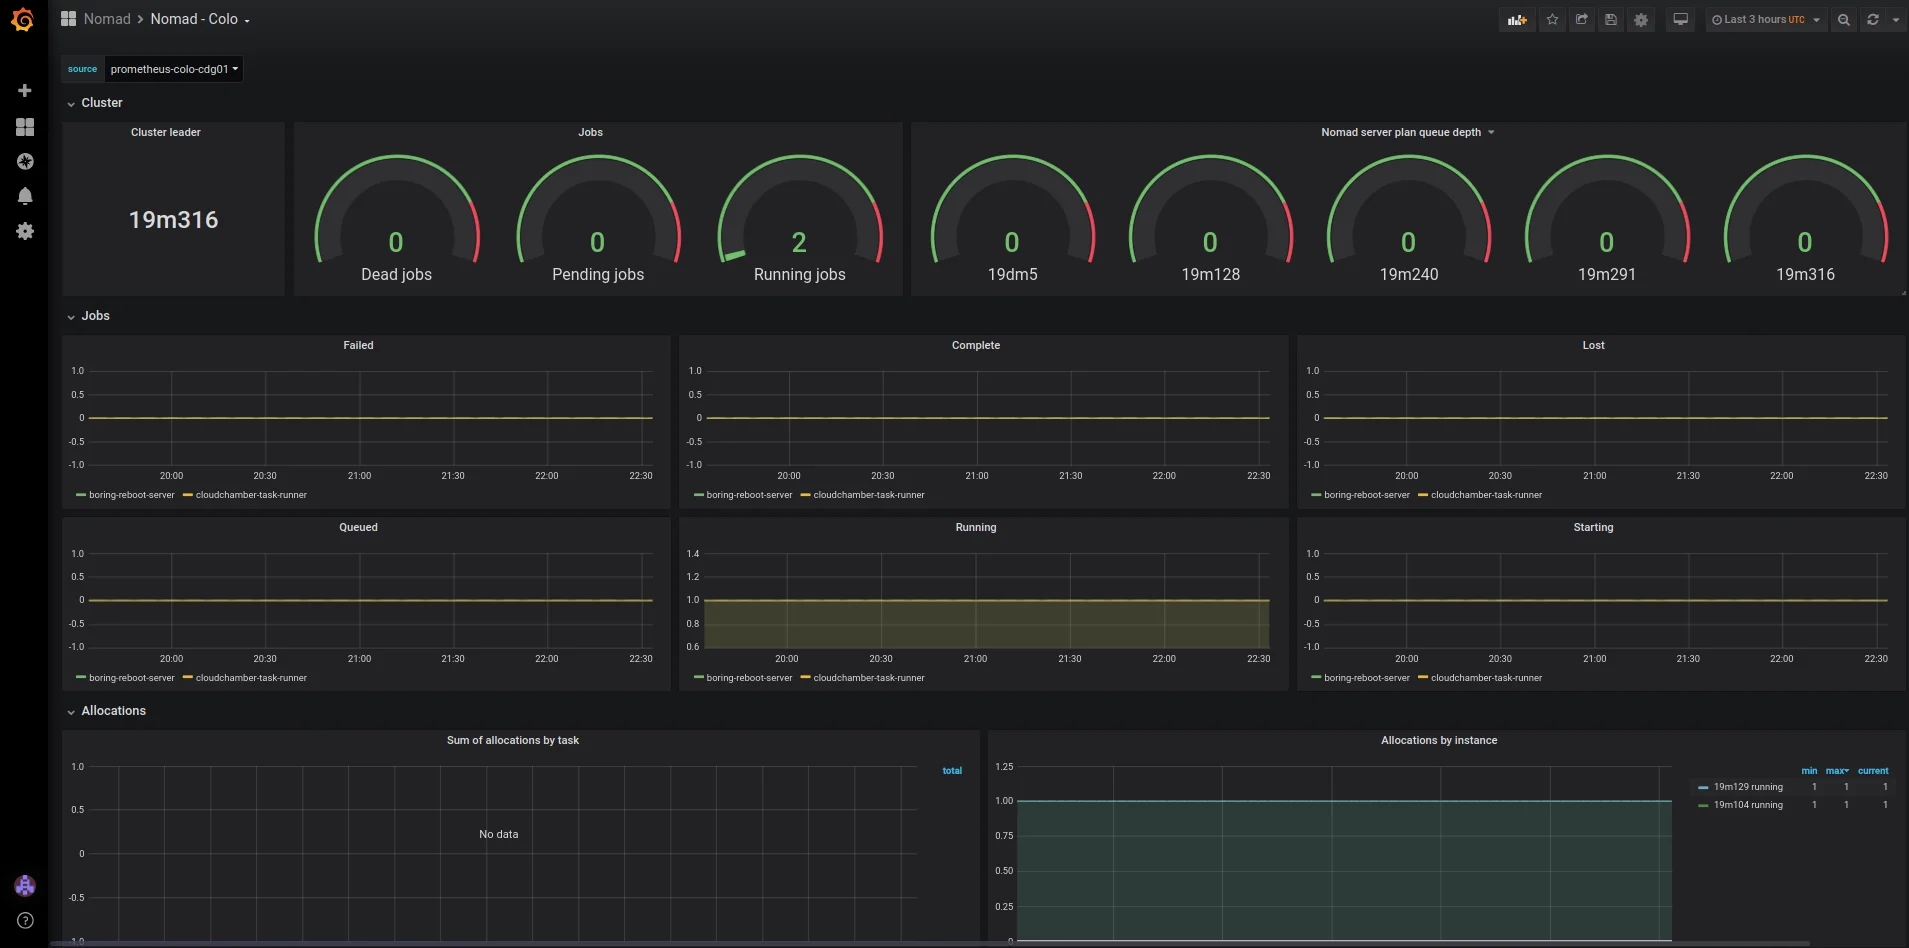Click the Running jobs gauge

(799, 218)
